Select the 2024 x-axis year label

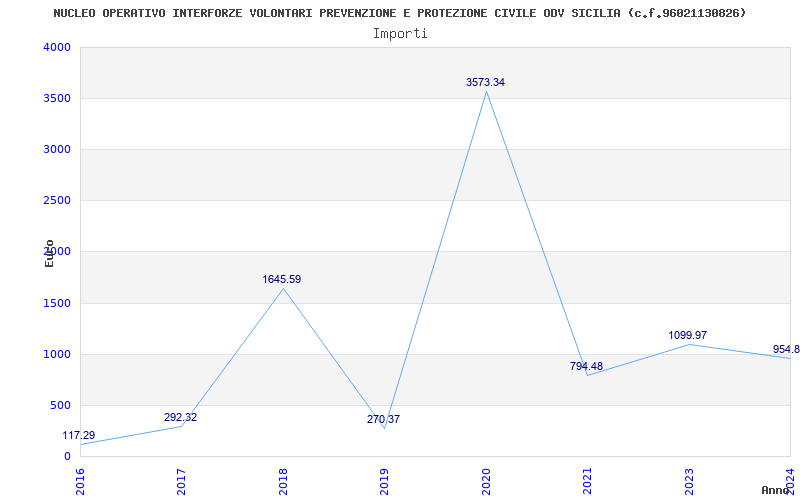[x=791, y=482]
